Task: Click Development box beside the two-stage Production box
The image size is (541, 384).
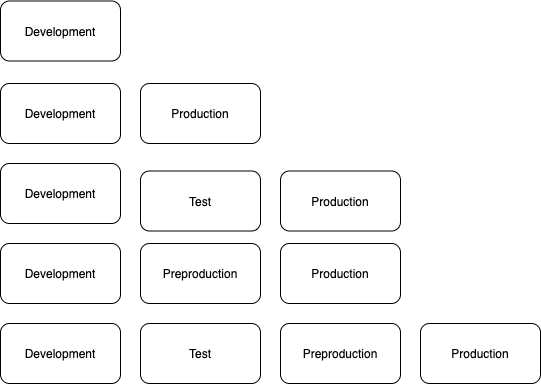Action: coord(60,114)
